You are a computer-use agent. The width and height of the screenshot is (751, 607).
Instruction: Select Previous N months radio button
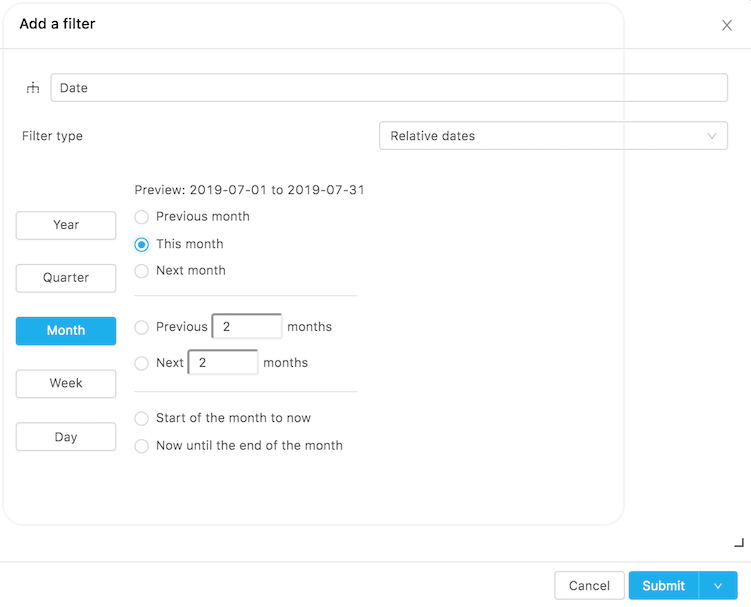coord(142,327)
